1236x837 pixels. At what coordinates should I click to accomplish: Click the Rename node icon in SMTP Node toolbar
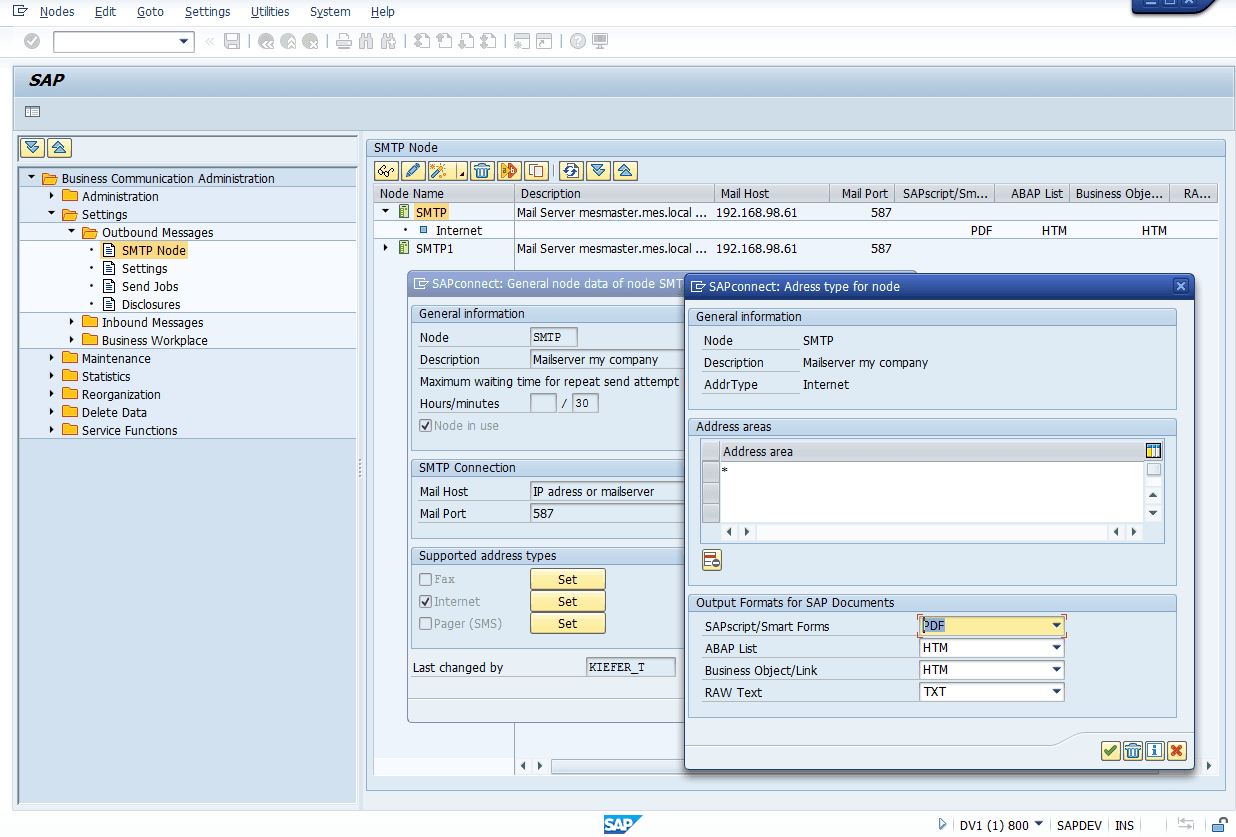509,170
